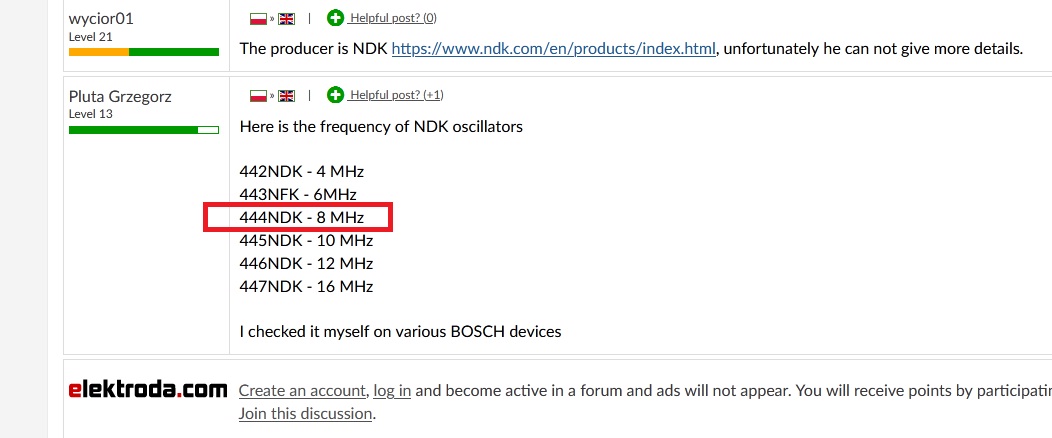This screenshot has width=1052, height=438.
Task: Click the elektroda.com logo
Action: click(148, 390)
